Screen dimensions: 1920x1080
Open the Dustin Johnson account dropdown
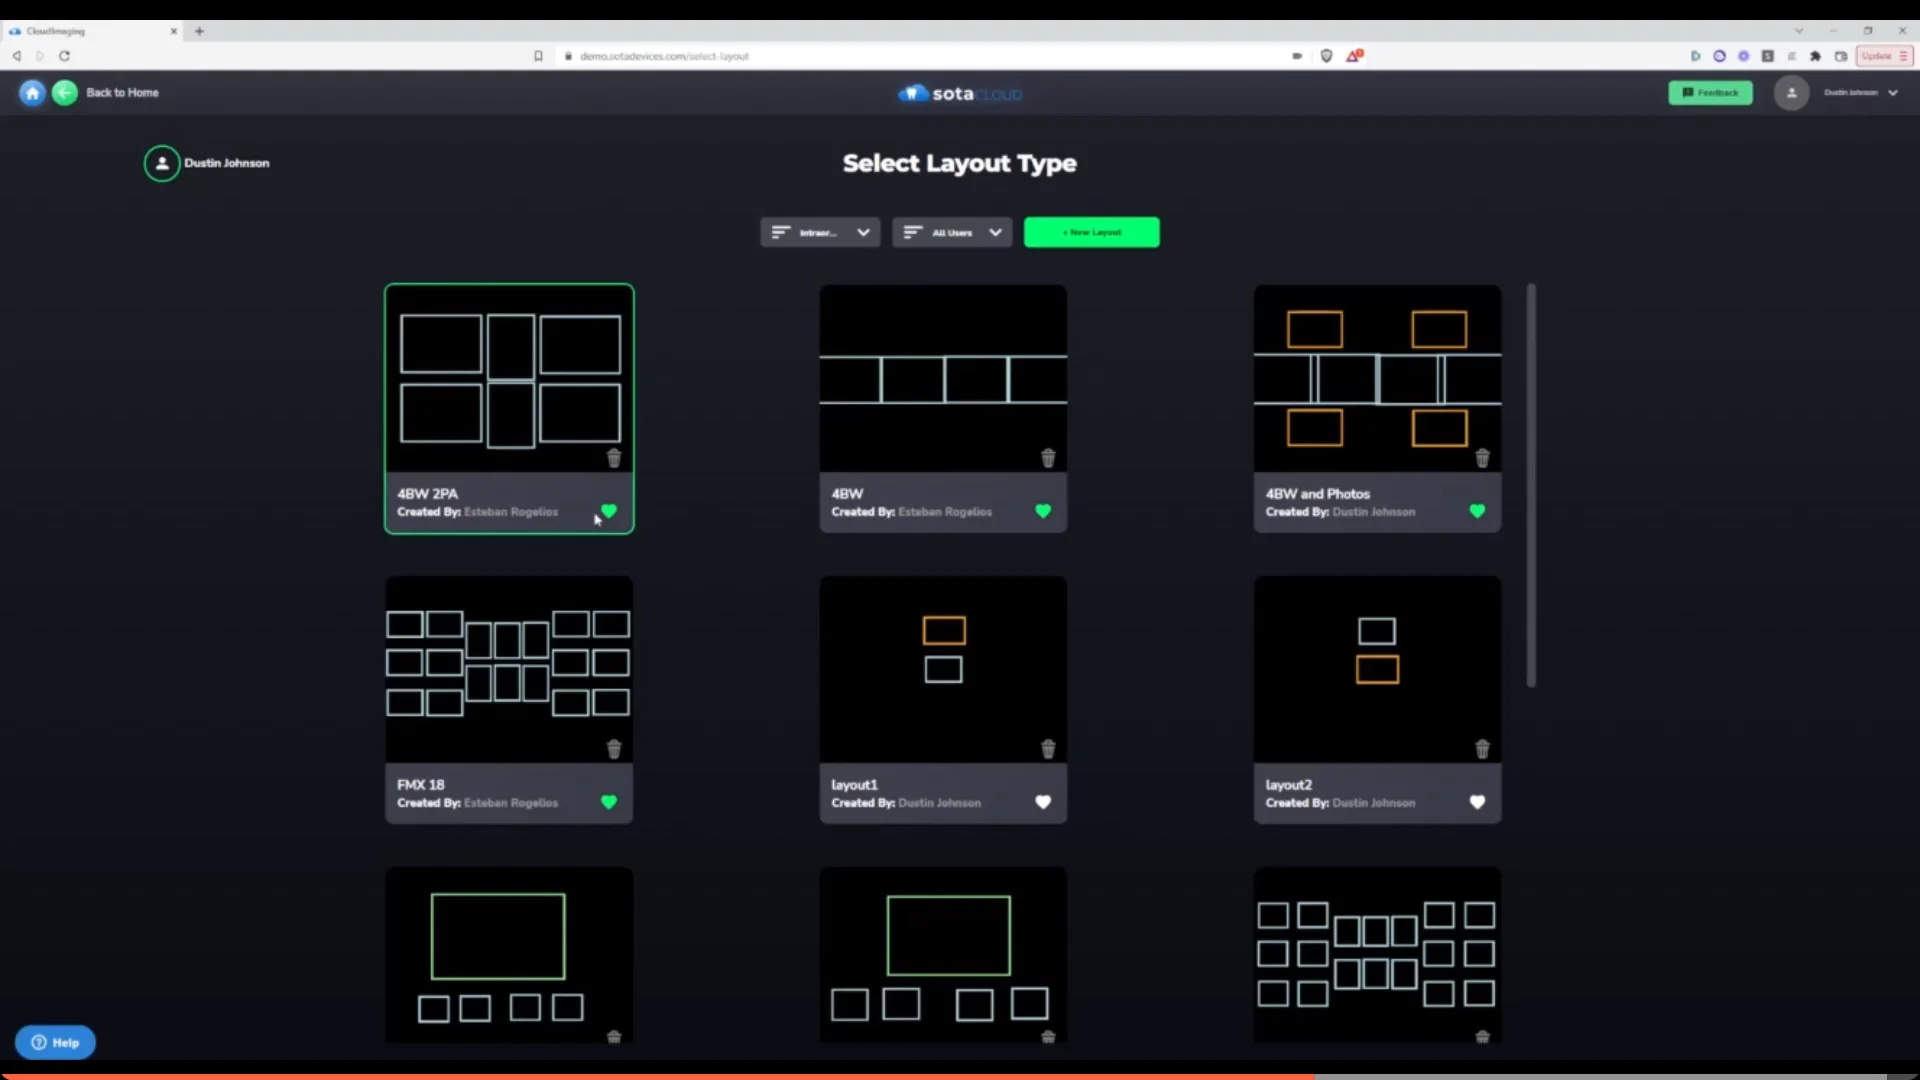pos(1858,92)
